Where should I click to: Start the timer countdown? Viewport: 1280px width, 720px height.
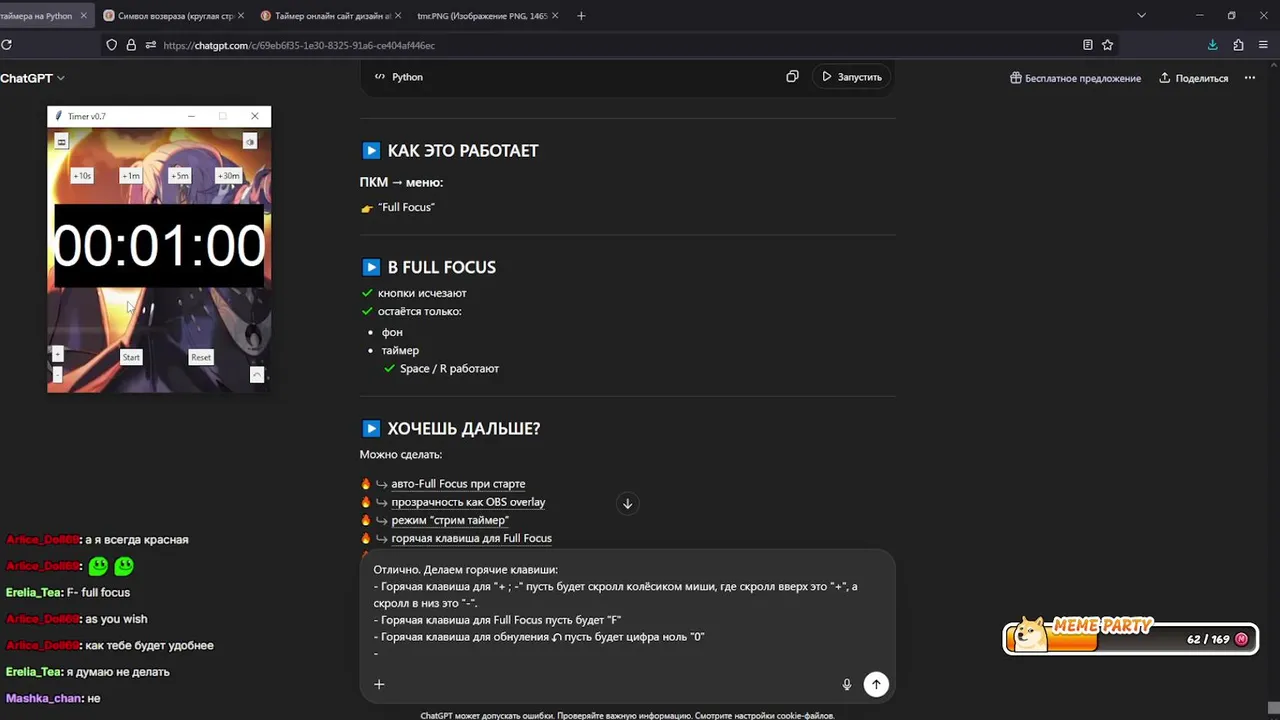131,357
